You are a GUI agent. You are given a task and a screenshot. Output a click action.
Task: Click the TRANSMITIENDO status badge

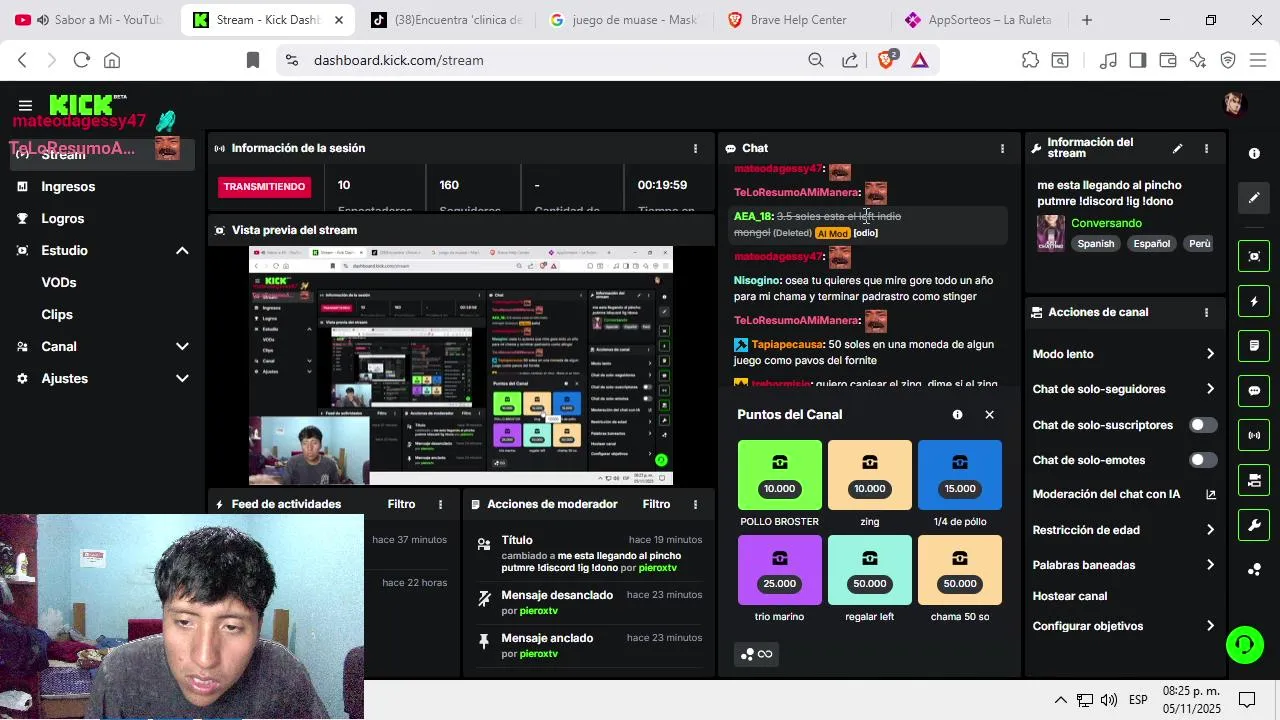tap(264, 186)
